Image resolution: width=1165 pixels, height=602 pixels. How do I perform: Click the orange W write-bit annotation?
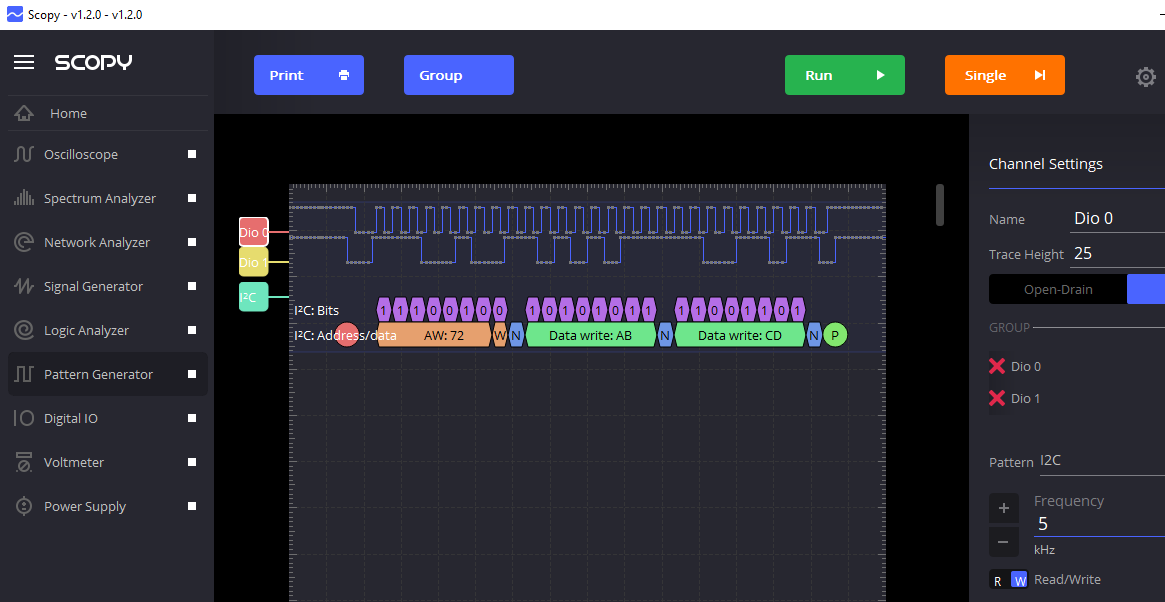500,335
